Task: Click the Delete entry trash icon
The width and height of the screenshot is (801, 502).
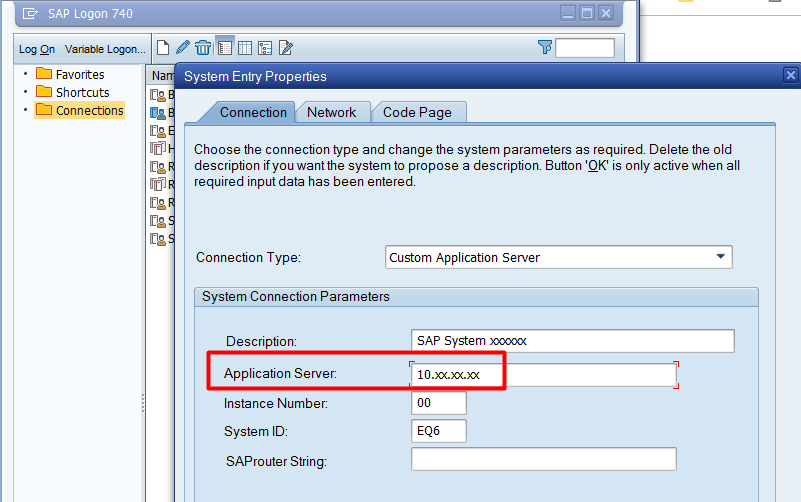Action: coord(203,47)
